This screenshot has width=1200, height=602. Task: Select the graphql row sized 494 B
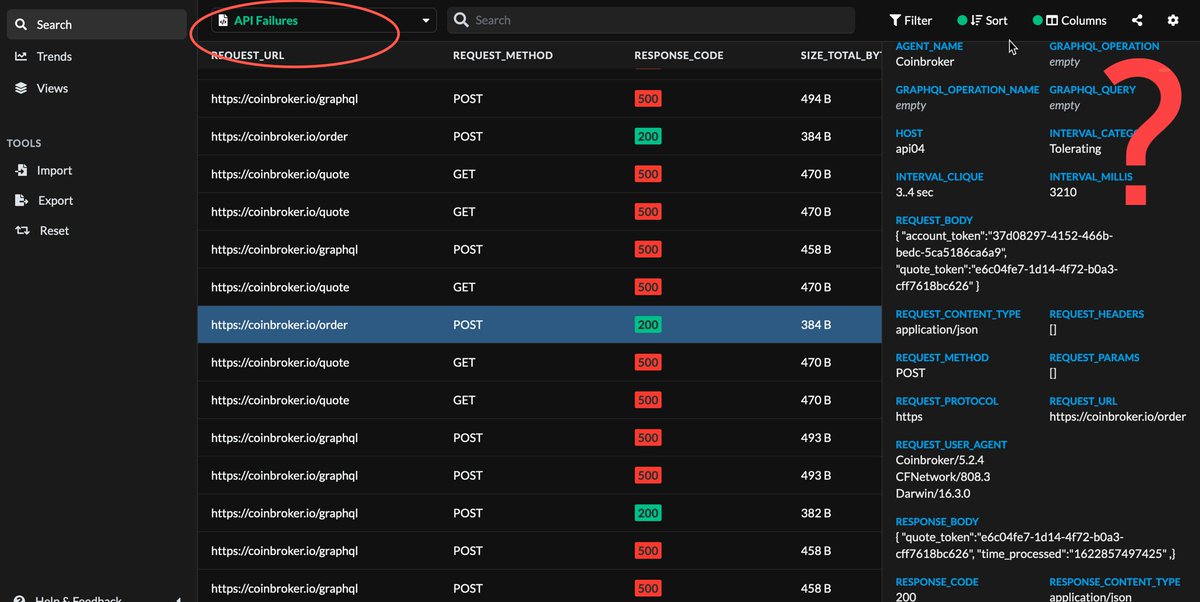540,99
